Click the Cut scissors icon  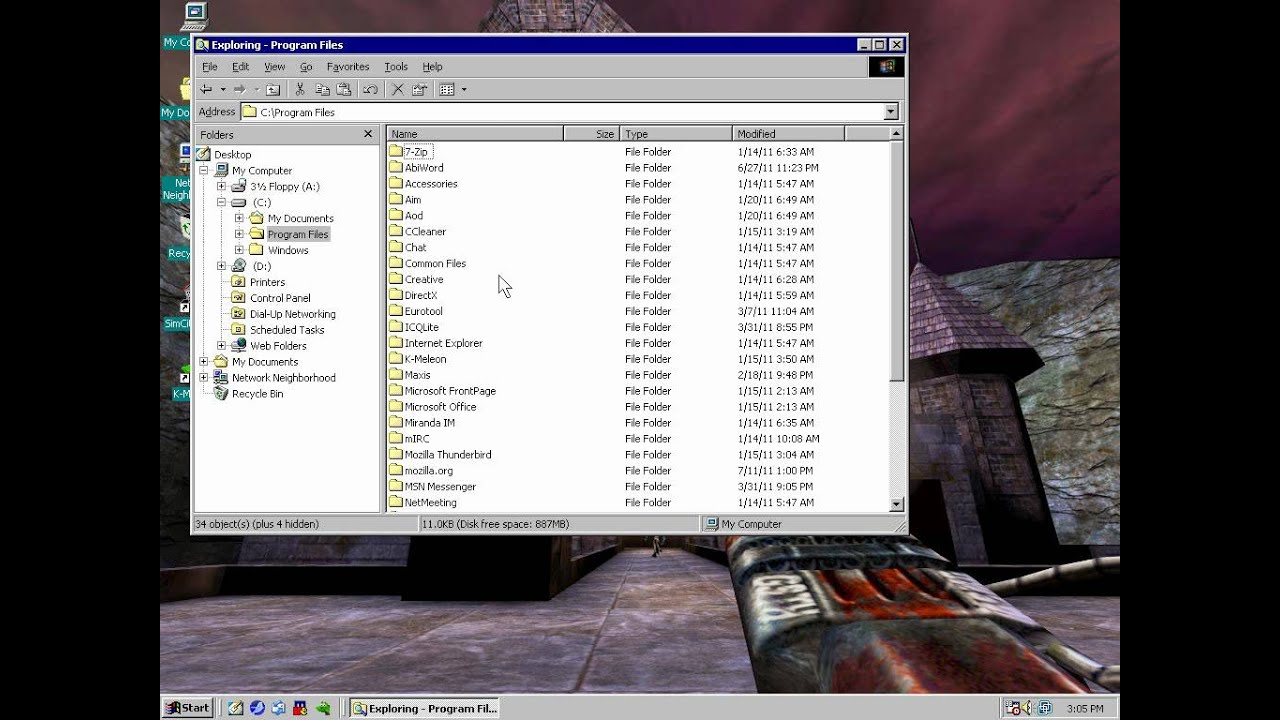click(299, 89)
